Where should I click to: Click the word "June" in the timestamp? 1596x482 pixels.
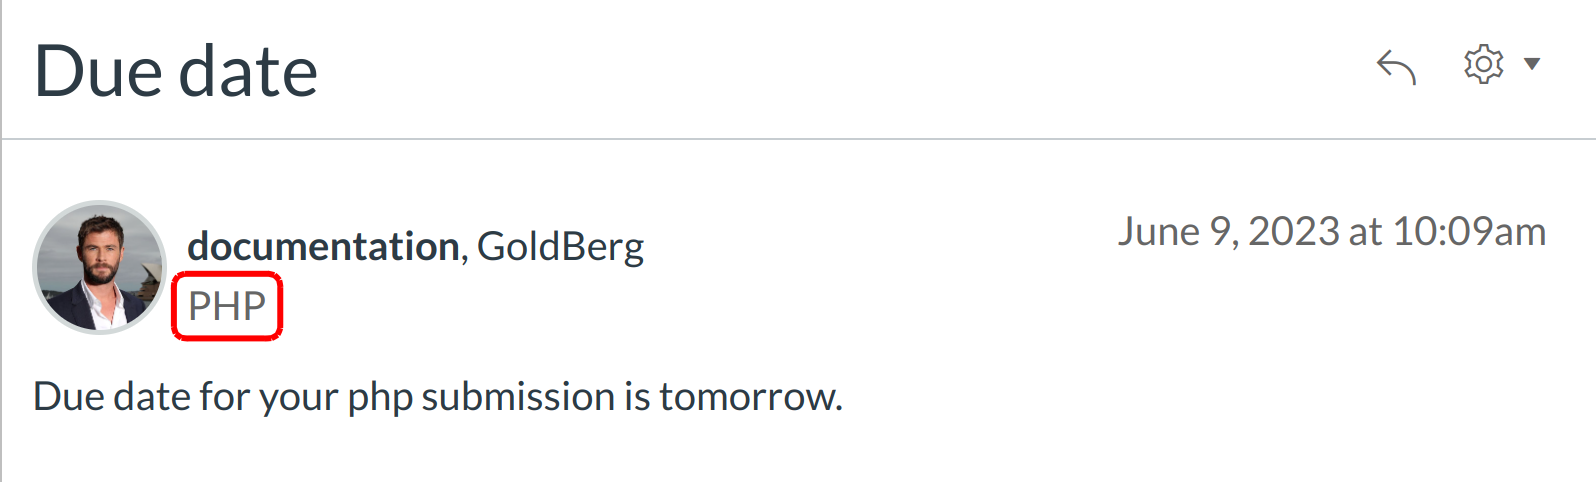[x=1158, y=232]
